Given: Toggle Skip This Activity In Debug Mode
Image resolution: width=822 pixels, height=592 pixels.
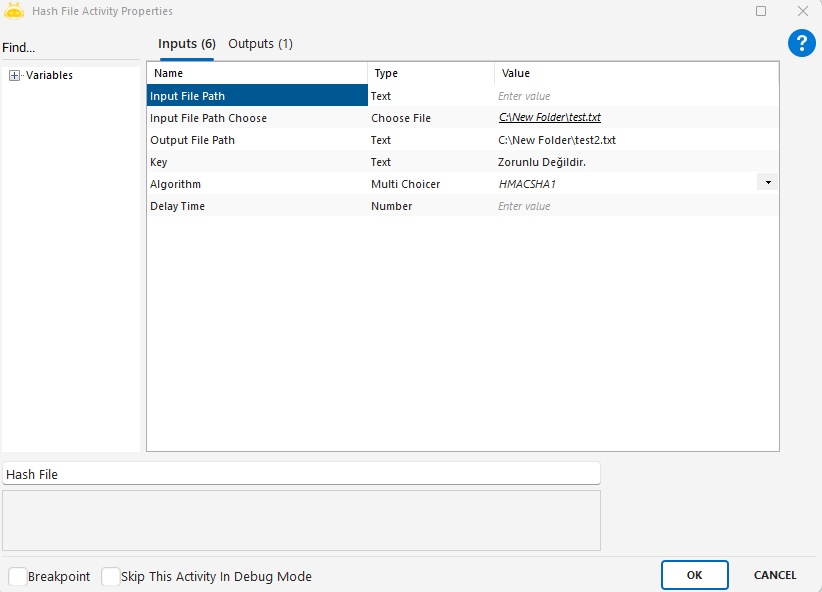Looking at the screenshot, I should click(110, 577).
